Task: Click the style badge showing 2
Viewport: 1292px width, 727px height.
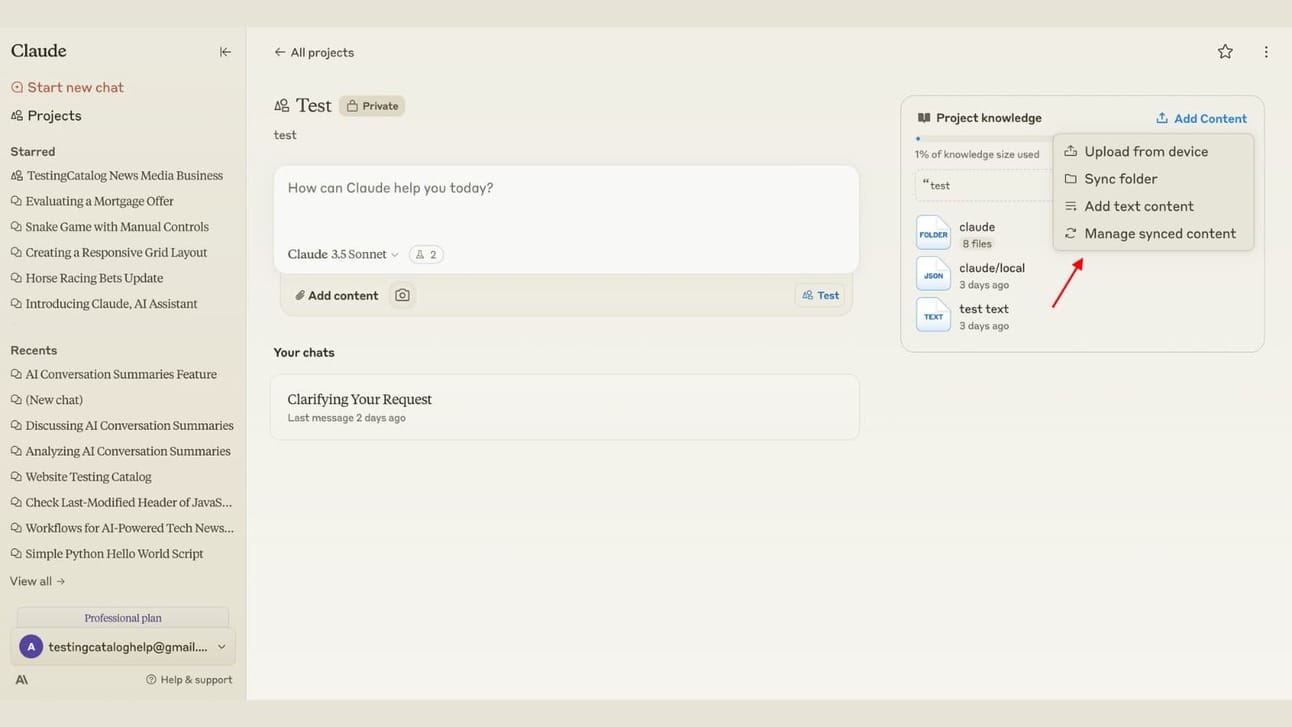Action: pos(426,254)
